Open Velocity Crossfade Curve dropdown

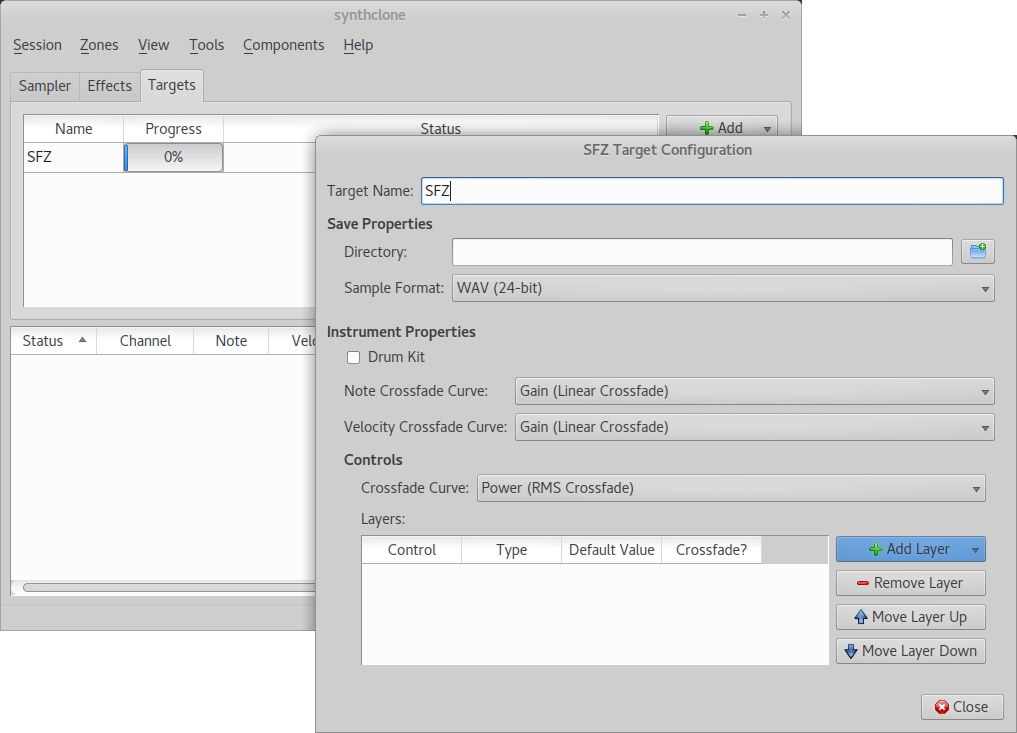click(x=754, y=427)
